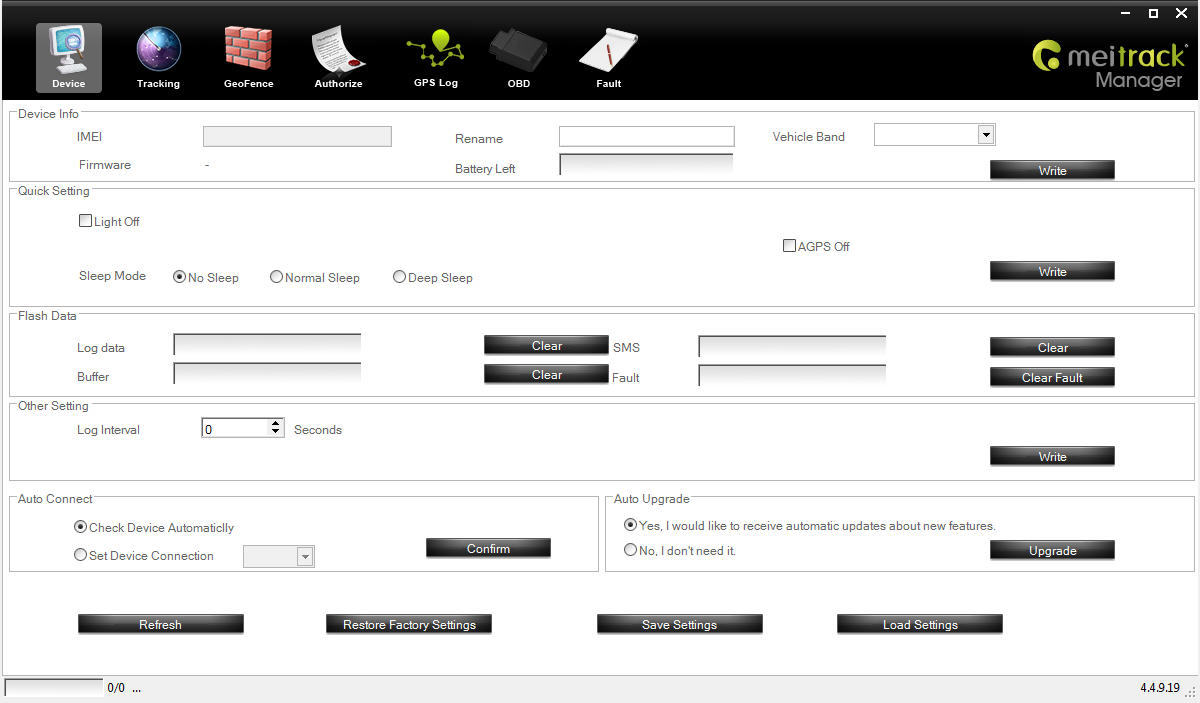Screen dimensions: 1200x703
Task: Click the Rename text field
Action: pyautogui.click(x=646, y=137)
